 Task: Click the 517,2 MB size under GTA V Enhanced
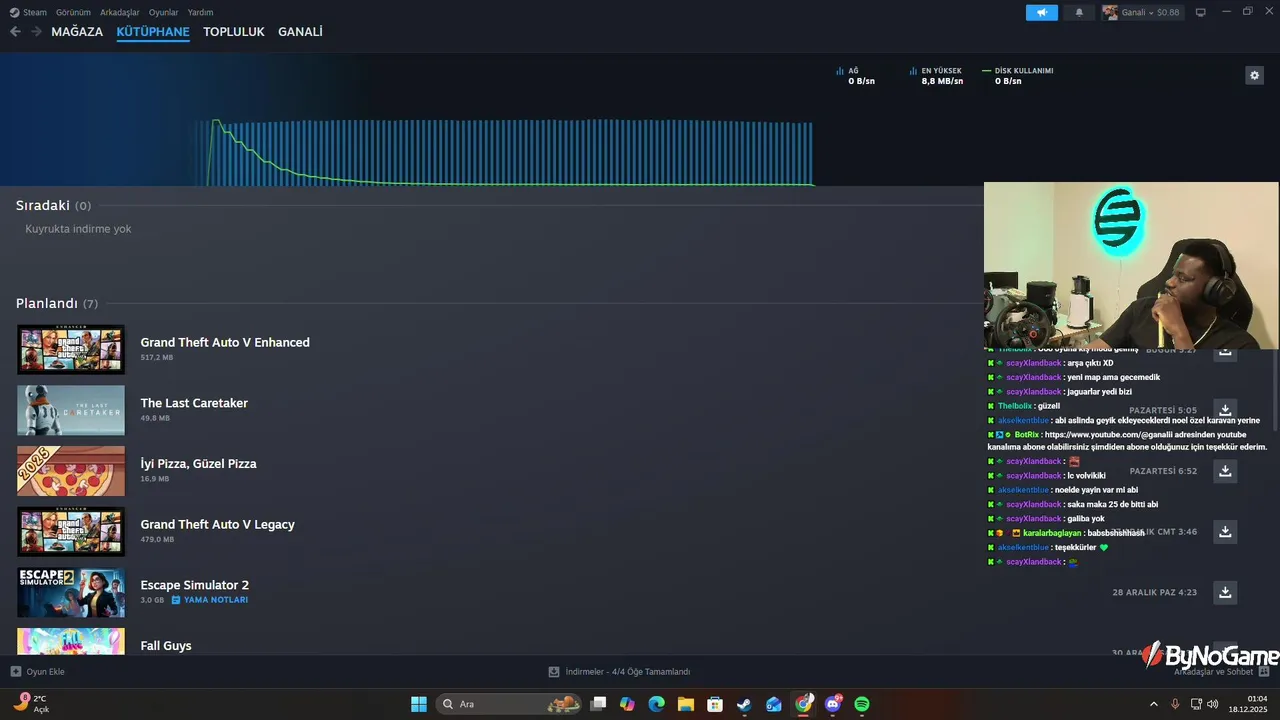point(157,357)
